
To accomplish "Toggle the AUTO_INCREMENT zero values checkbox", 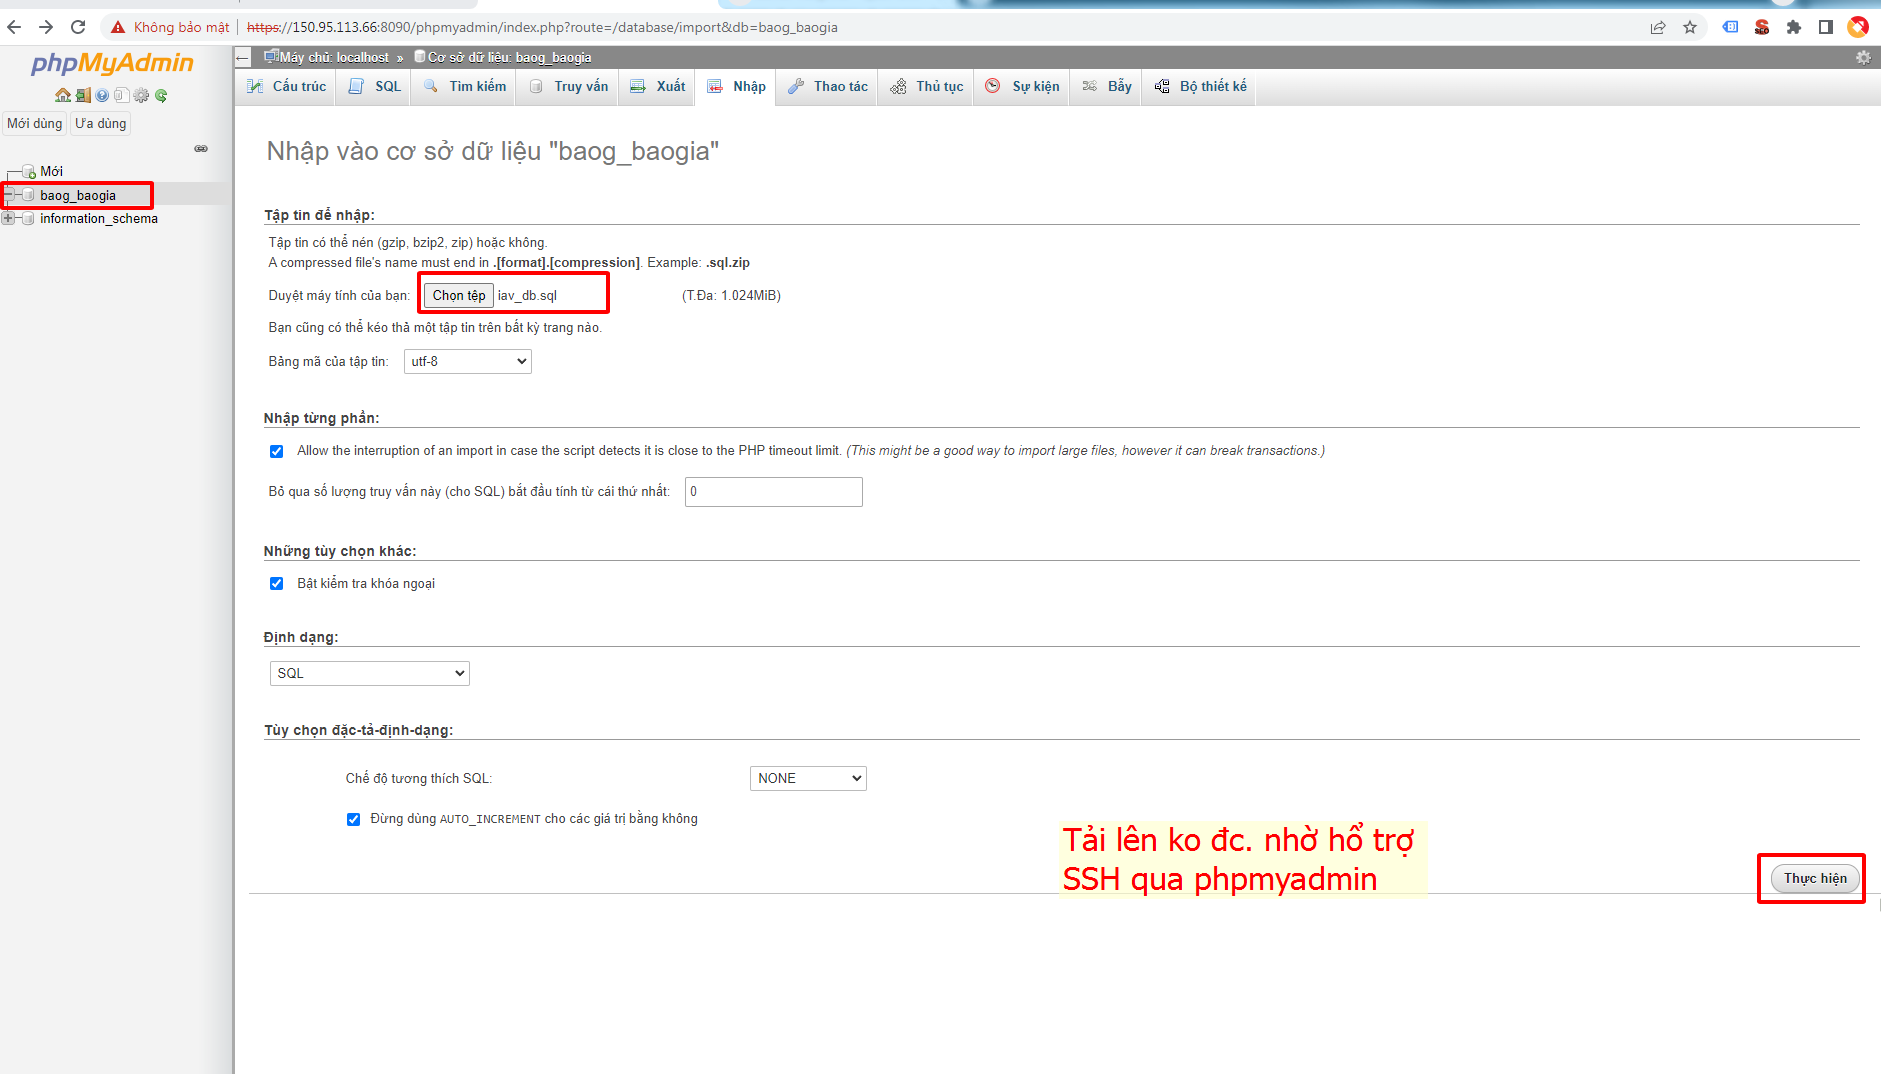I will [x=353, y=819].
